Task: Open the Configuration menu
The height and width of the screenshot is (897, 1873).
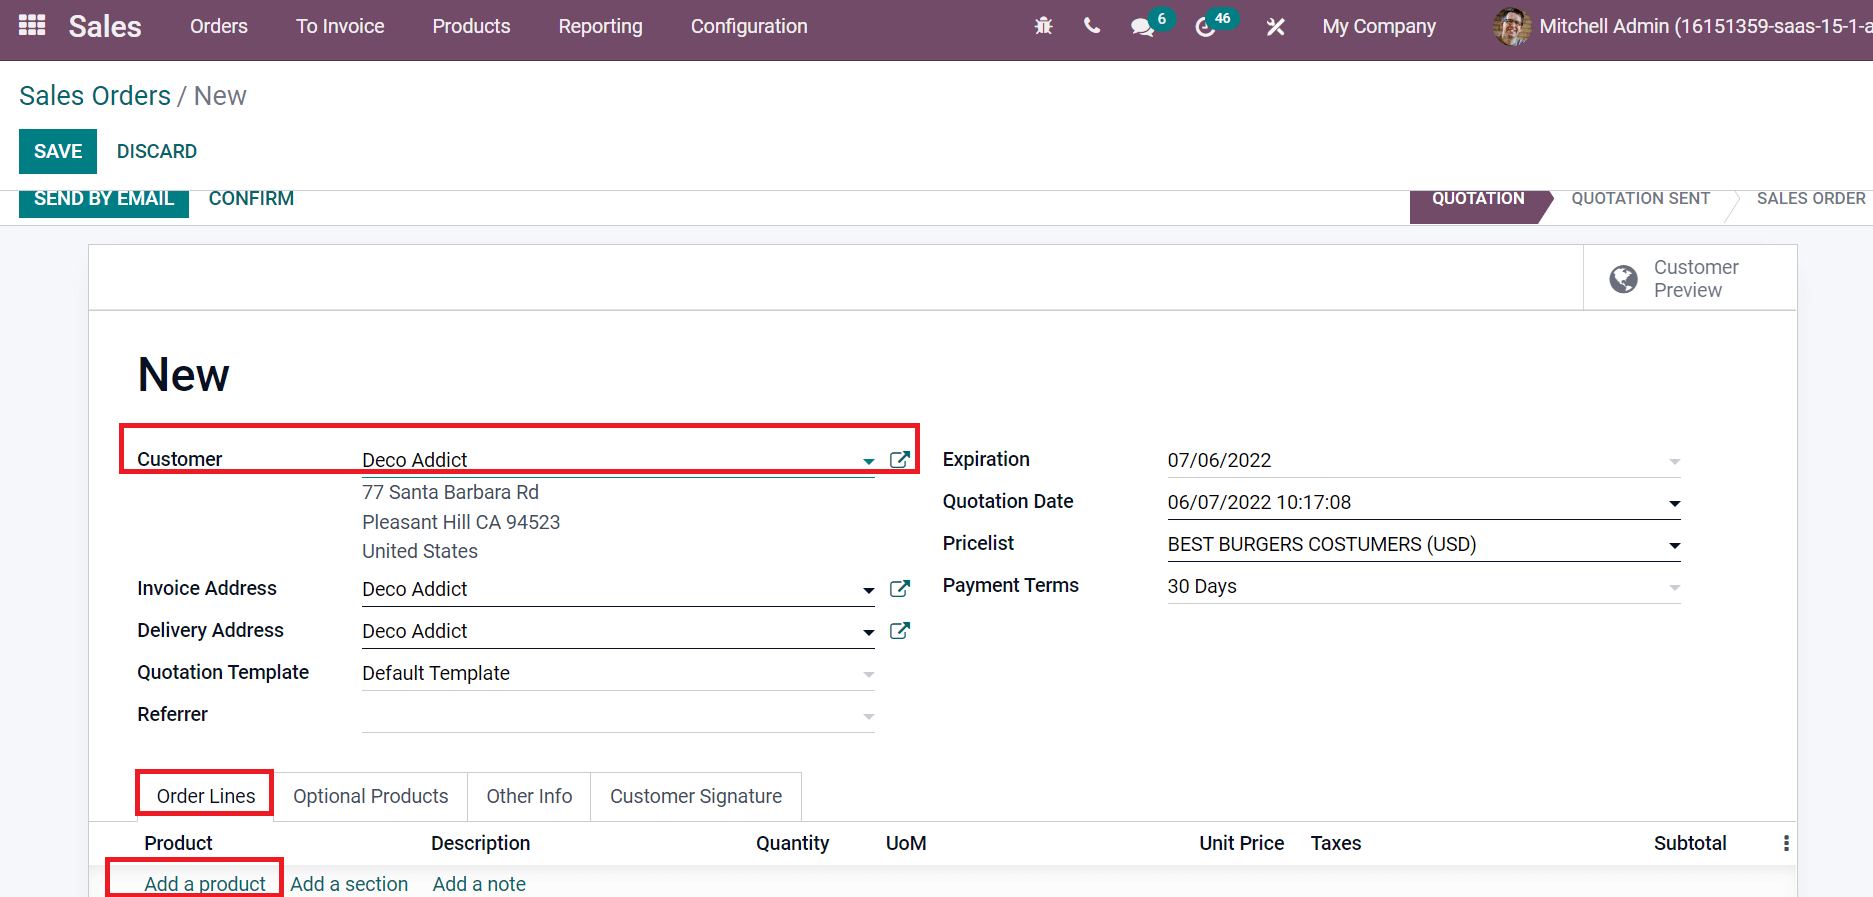Action: click(x=749, y=26)
